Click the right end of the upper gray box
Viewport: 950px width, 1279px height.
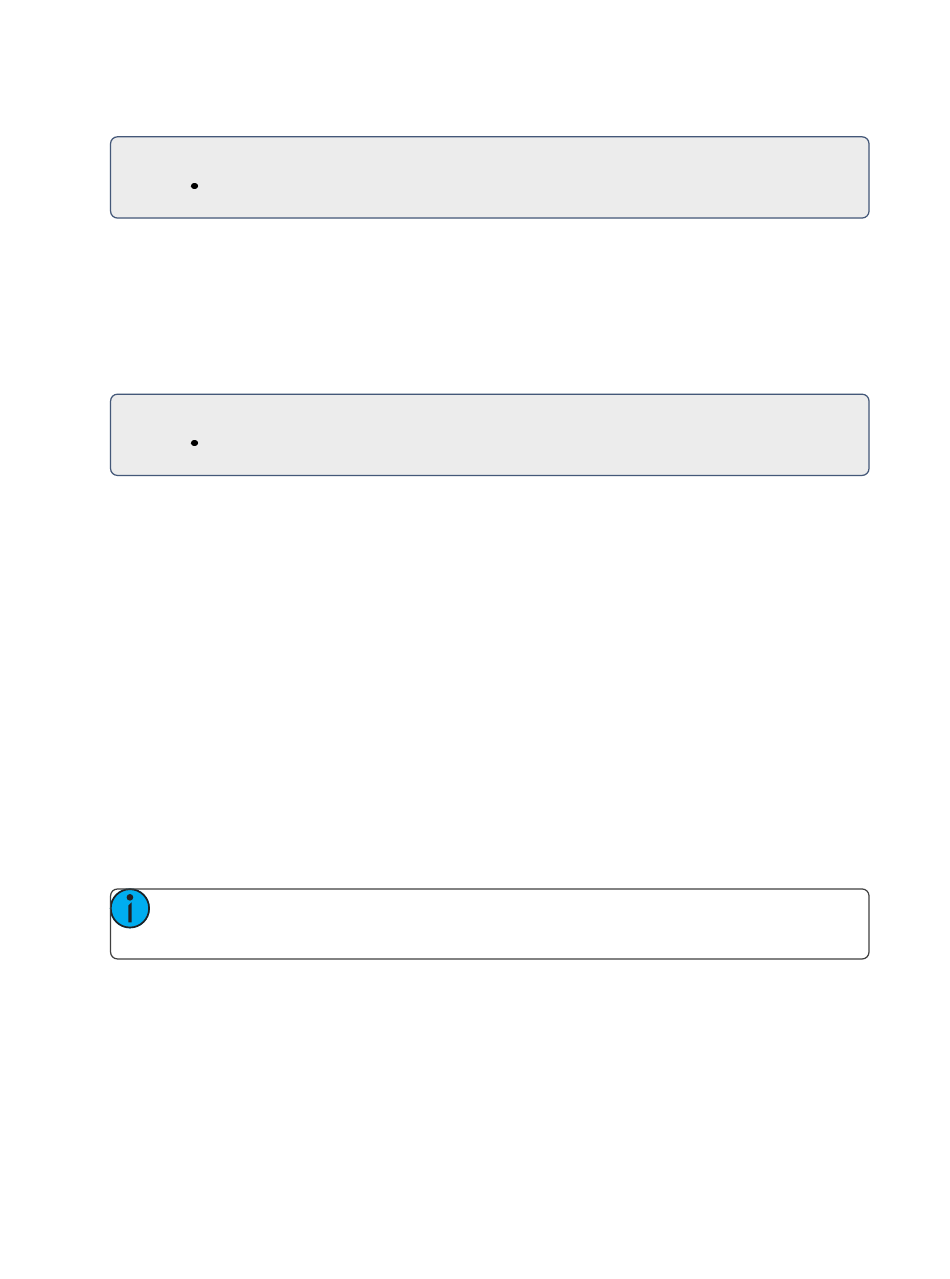click(860, 177)
